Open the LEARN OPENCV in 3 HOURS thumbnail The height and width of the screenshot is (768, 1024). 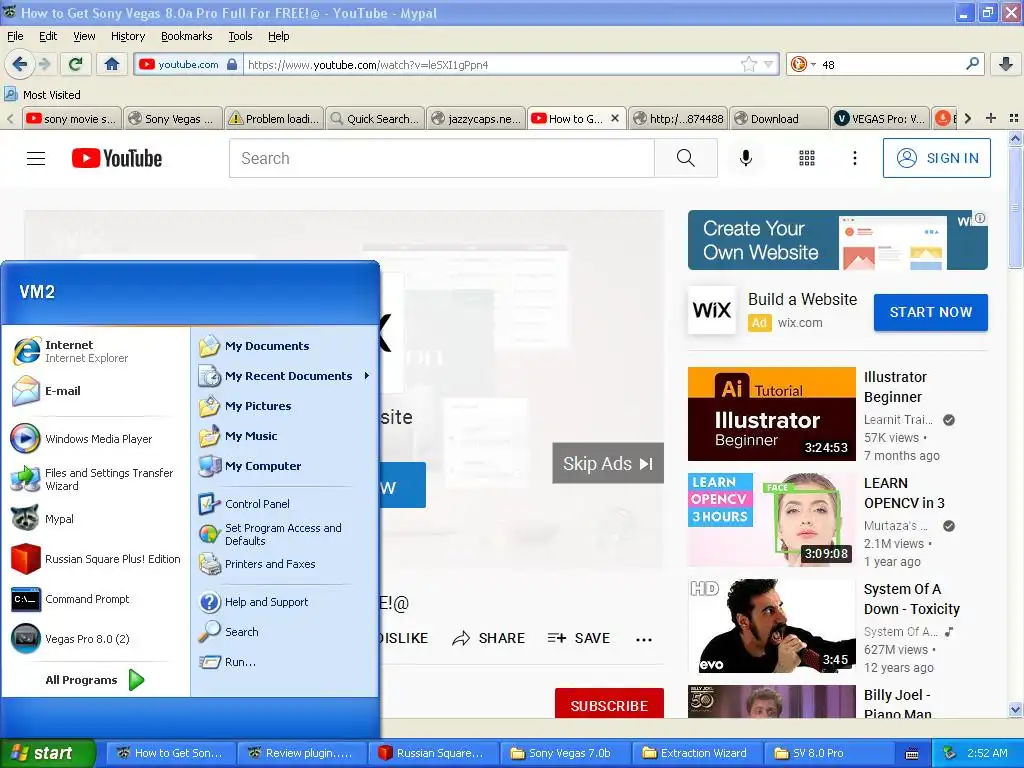coord(771,520)
